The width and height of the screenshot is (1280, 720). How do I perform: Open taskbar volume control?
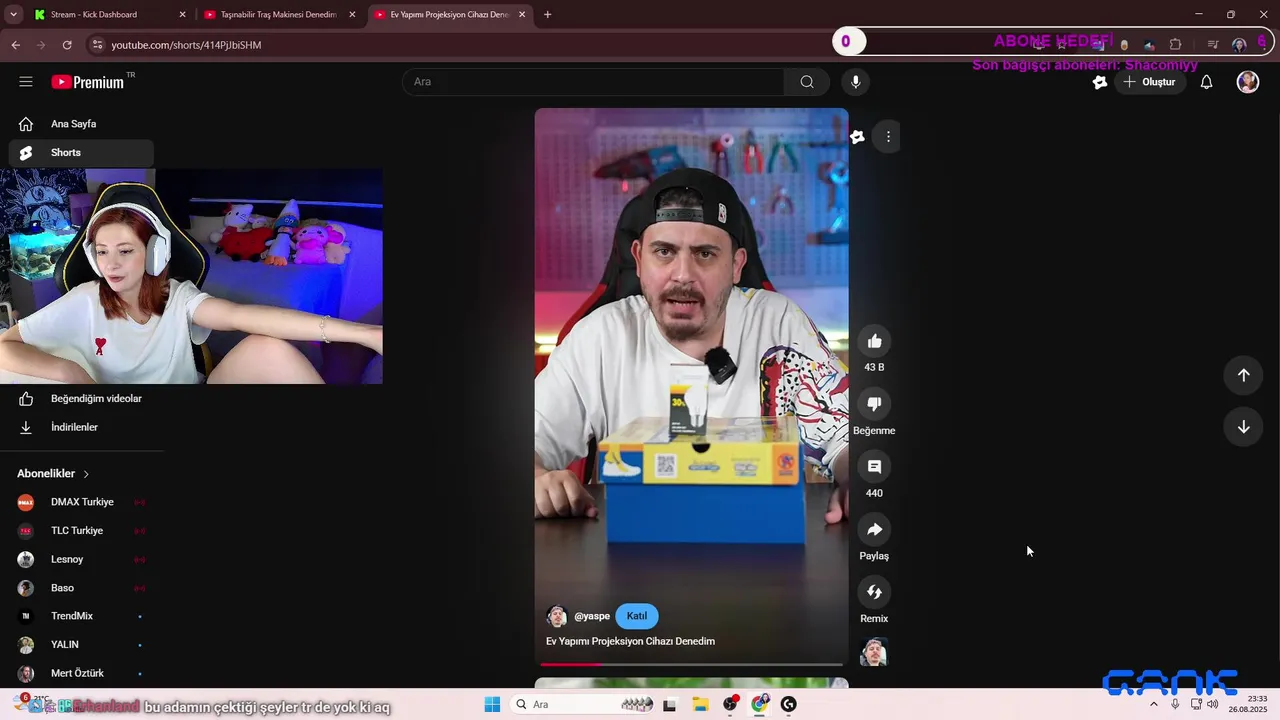tap(1213, 705)
